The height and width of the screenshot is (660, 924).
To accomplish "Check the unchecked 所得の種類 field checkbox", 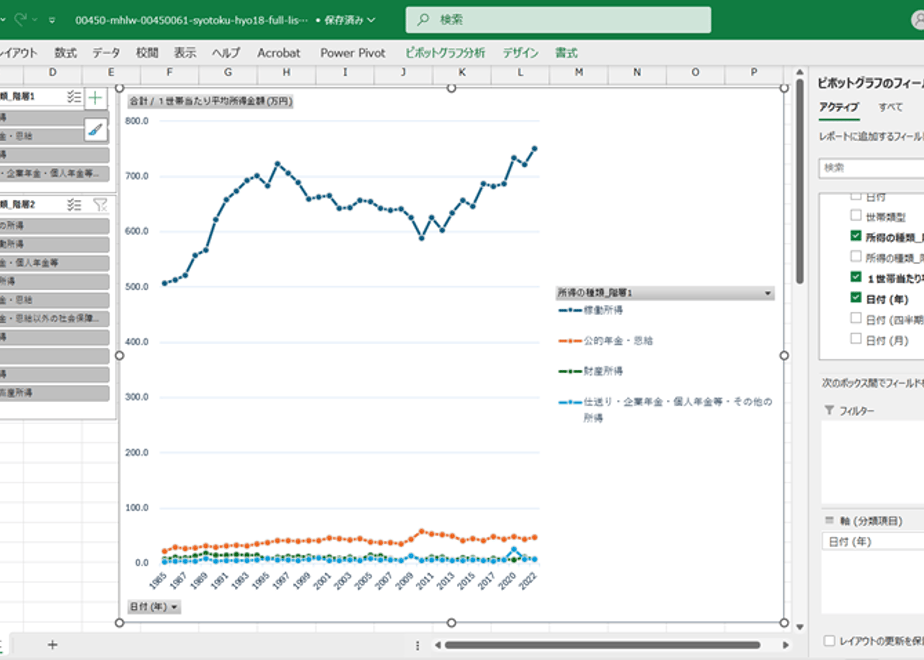I will tap(856, 256).
